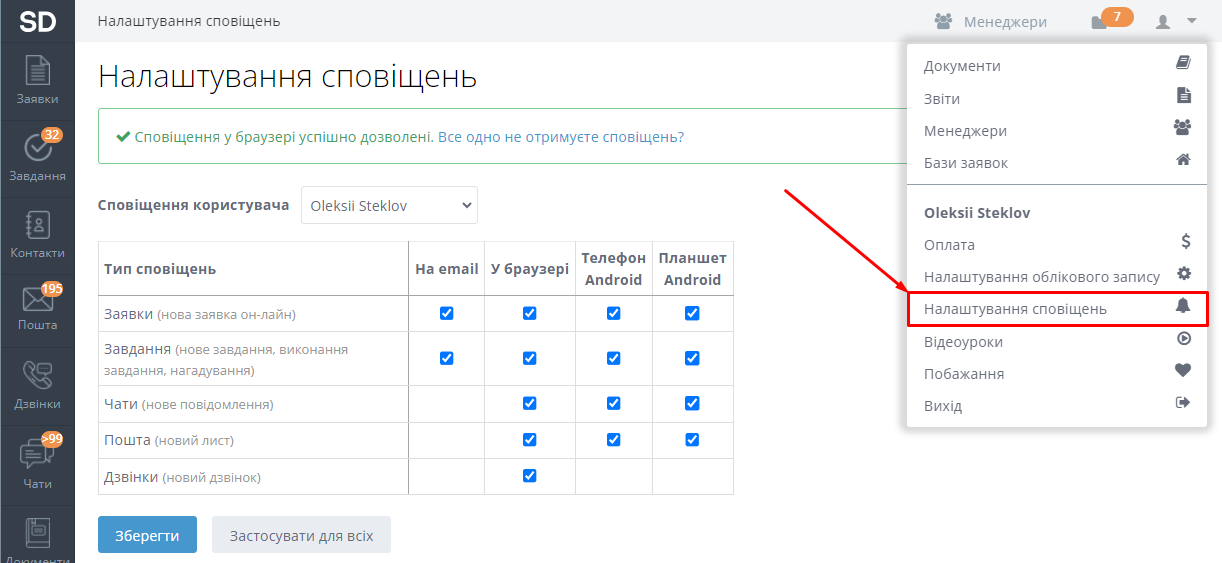Open Заявки in the left sidebar

click(37, 81)
